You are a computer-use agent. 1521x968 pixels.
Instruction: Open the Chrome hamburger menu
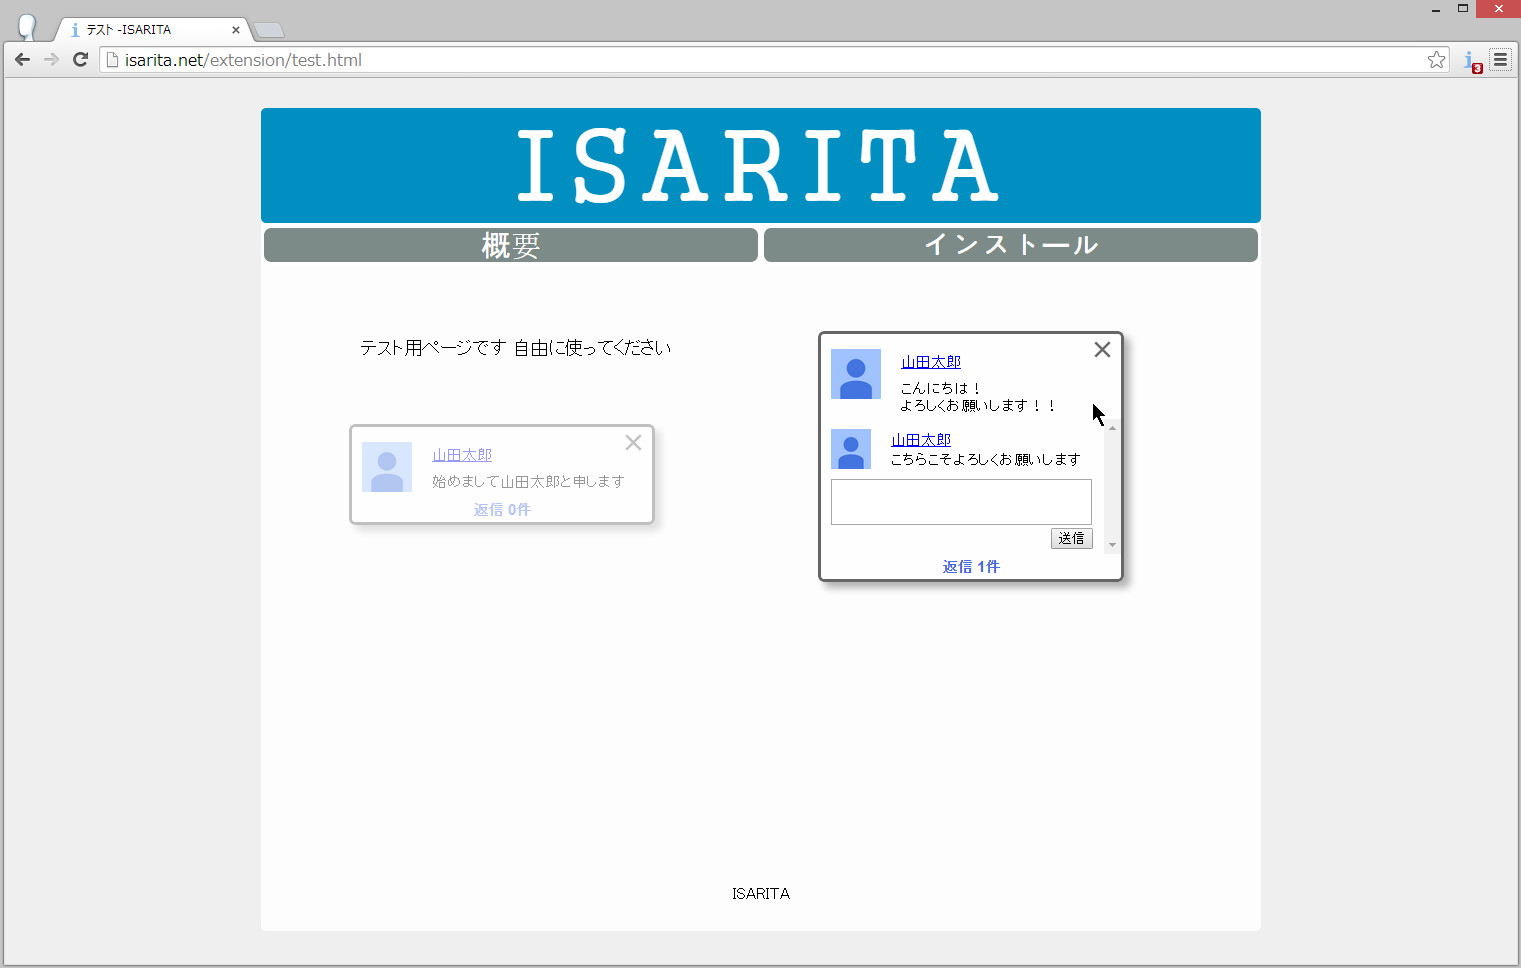[1500, 60]
